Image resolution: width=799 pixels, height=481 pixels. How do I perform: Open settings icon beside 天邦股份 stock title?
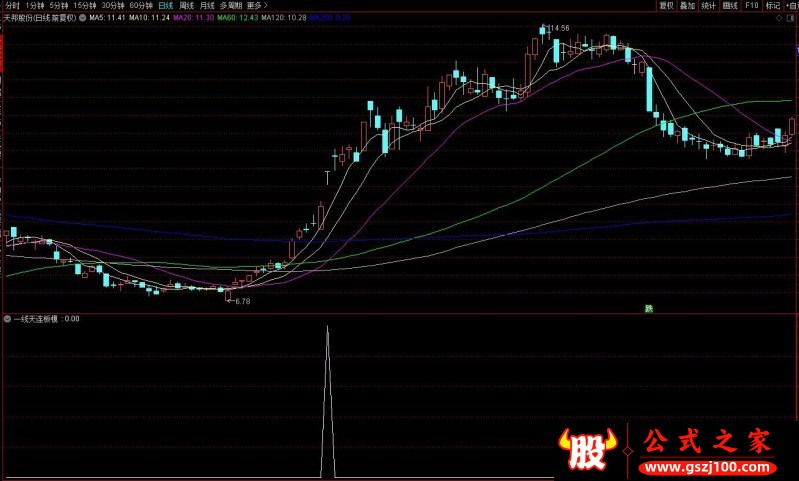(x=82, y=18)
